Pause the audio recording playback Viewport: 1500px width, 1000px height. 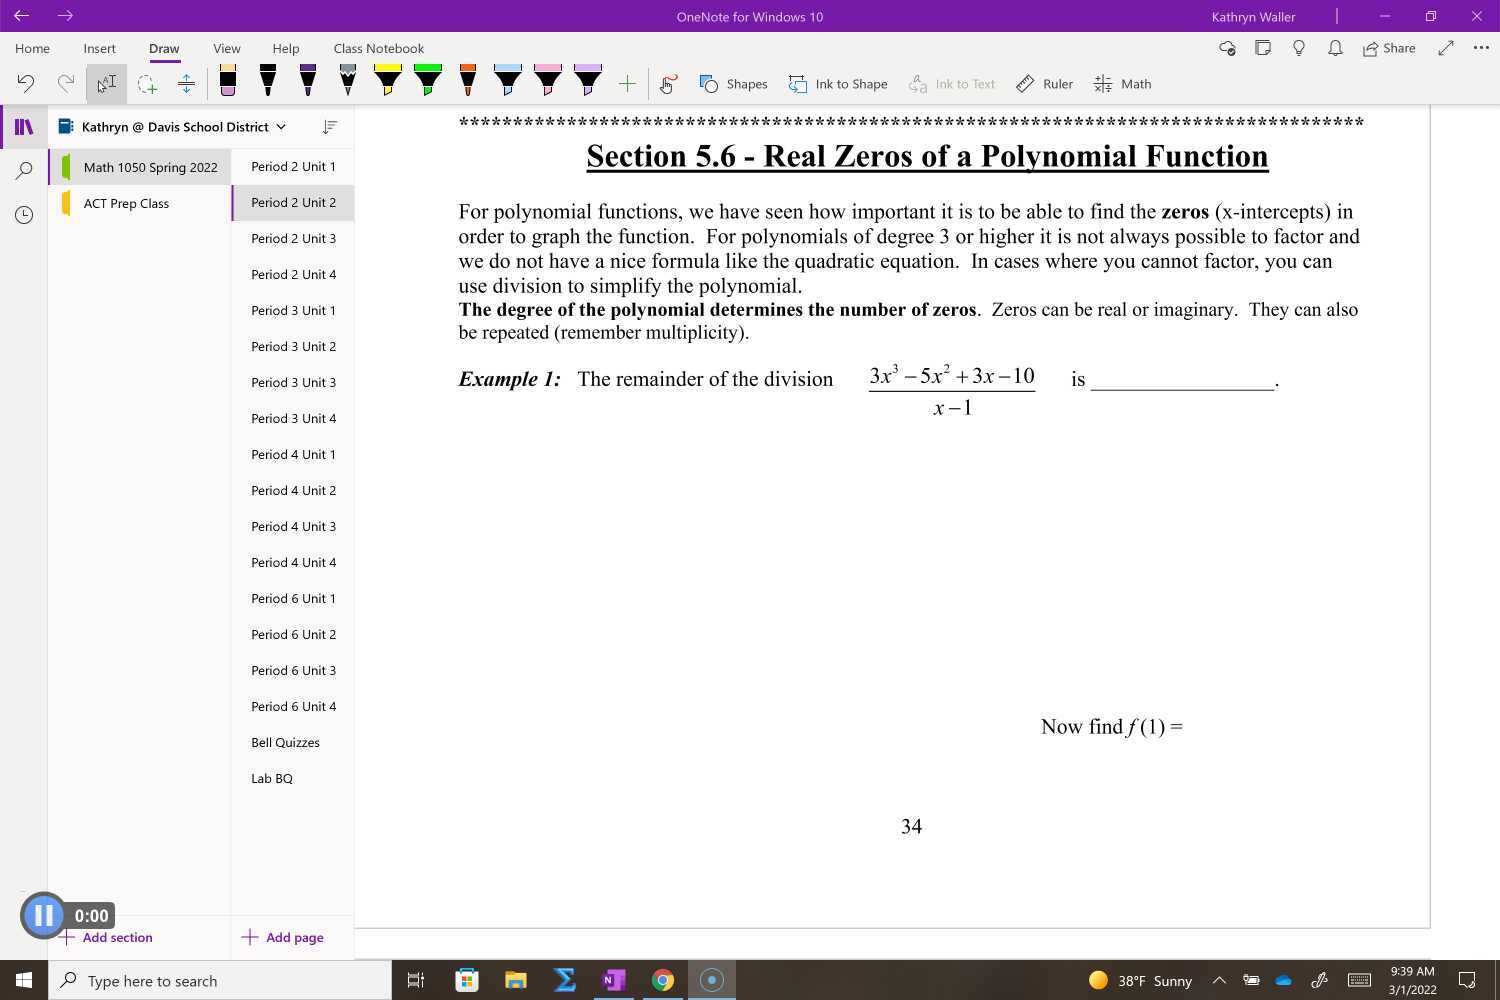(x=44, y=914)
